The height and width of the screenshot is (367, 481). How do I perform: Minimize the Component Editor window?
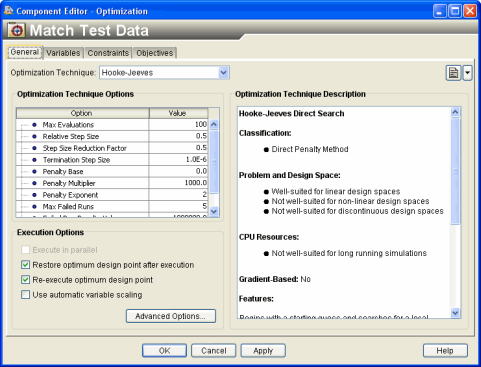(439, 11)
